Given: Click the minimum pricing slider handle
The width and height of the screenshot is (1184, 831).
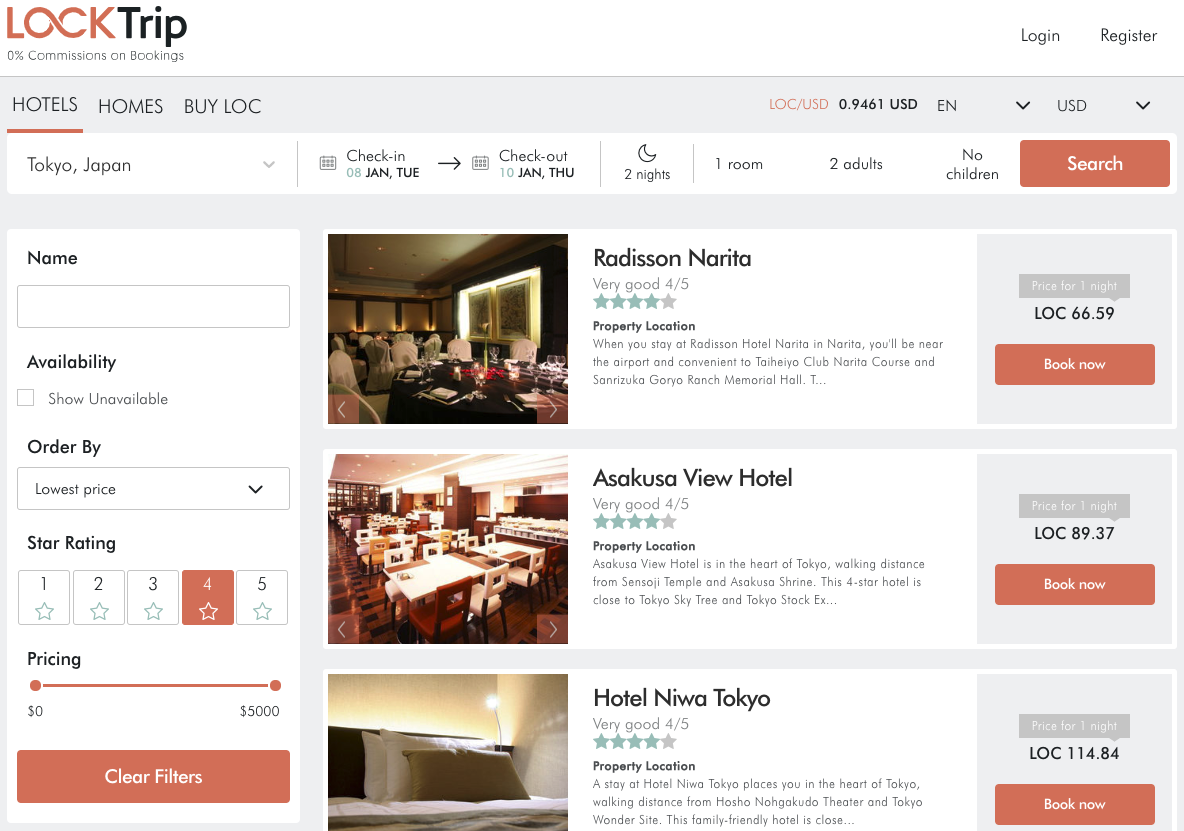Looking at the screenshot, I should 35,685.
